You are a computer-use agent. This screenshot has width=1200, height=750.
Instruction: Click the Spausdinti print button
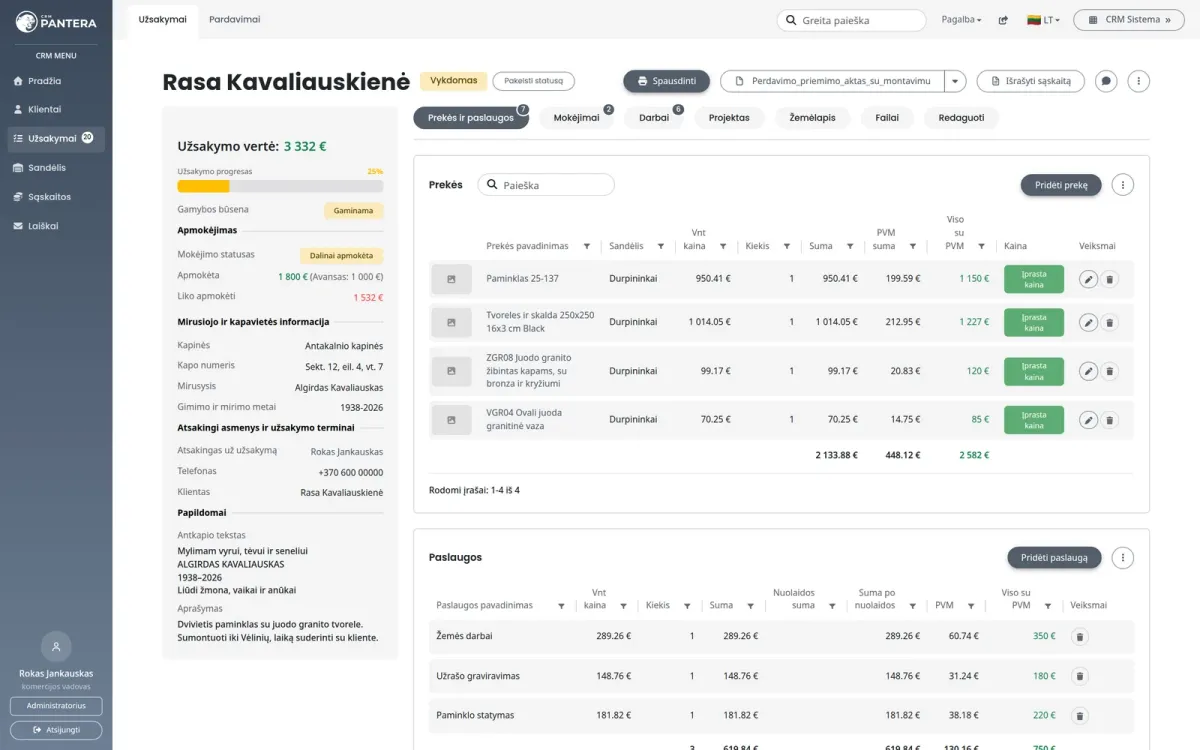coord(667,81)
